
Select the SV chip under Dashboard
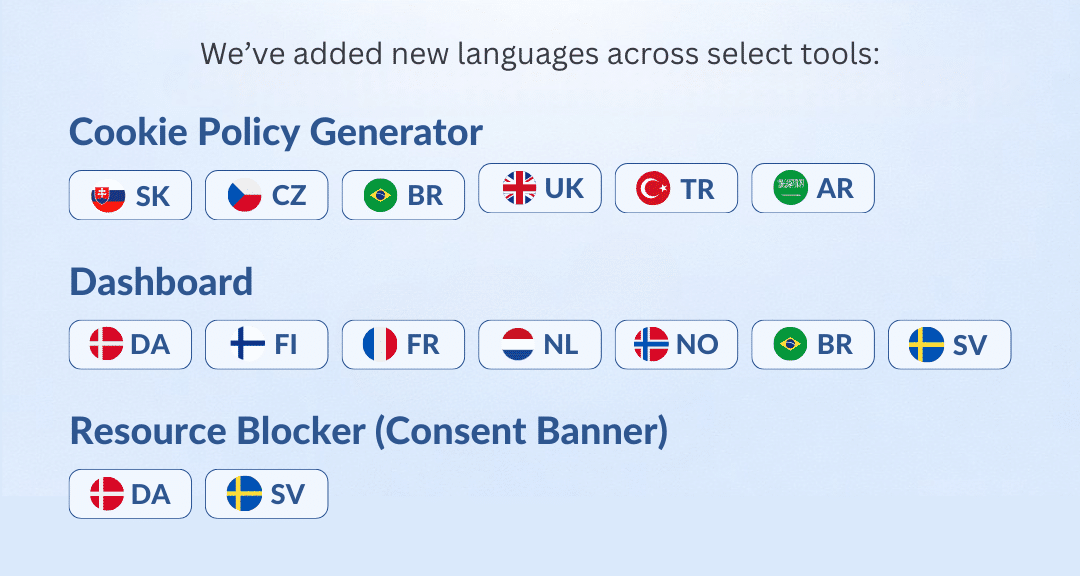coord(949,345)
